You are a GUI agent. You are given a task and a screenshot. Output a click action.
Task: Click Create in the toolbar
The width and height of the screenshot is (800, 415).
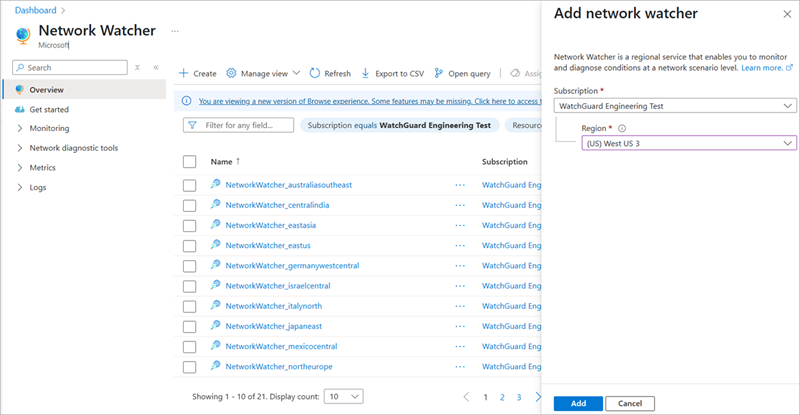(x=198, y=74)
